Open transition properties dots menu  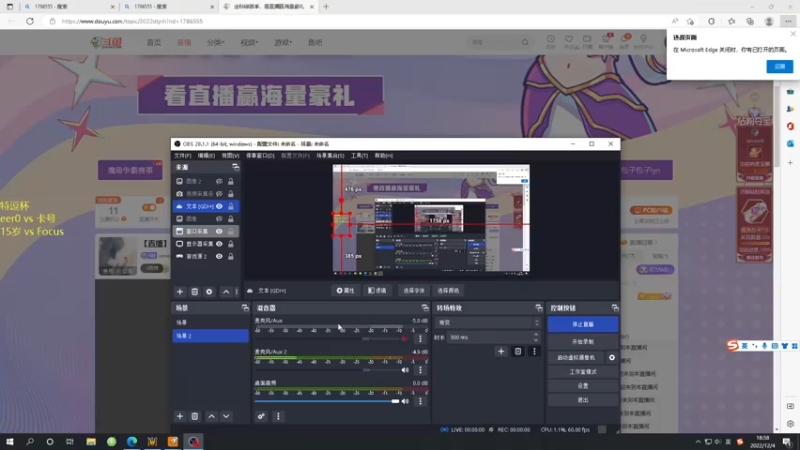pyautogui.click(x=534, y=351)
